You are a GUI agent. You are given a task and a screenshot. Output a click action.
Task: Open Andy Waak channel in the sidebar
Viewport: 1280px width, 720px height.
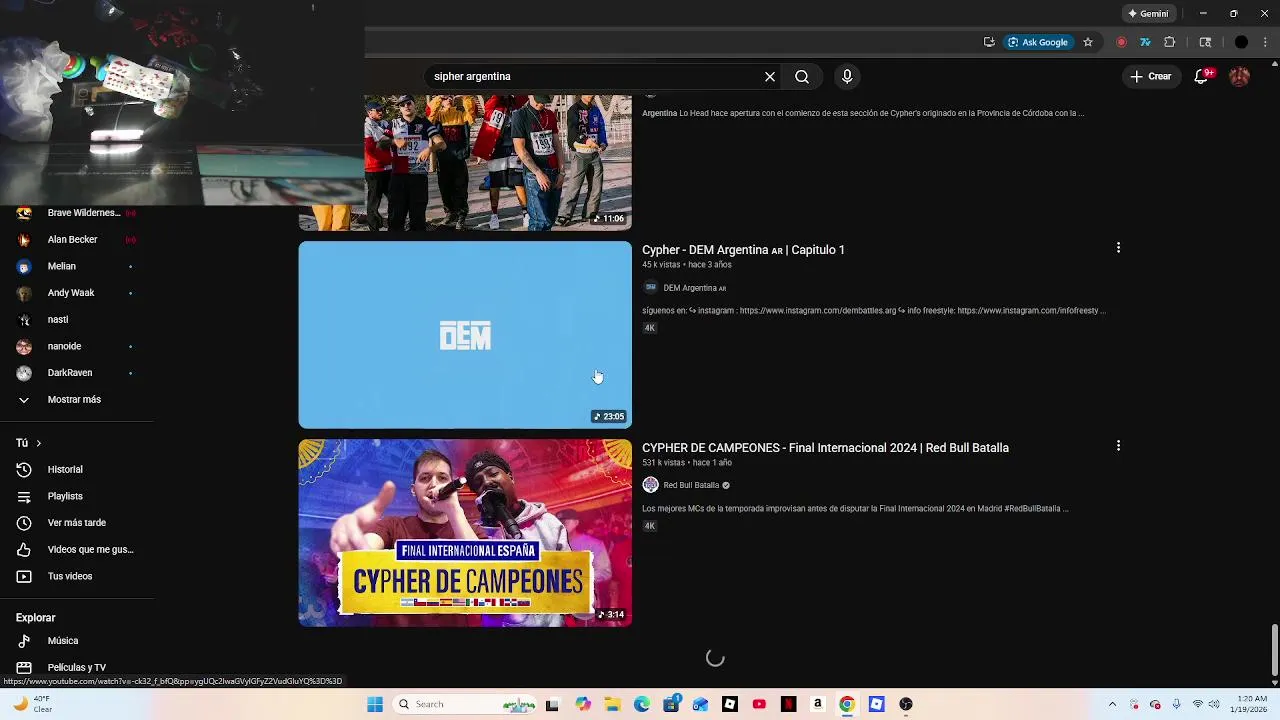(x=76, y=293)
